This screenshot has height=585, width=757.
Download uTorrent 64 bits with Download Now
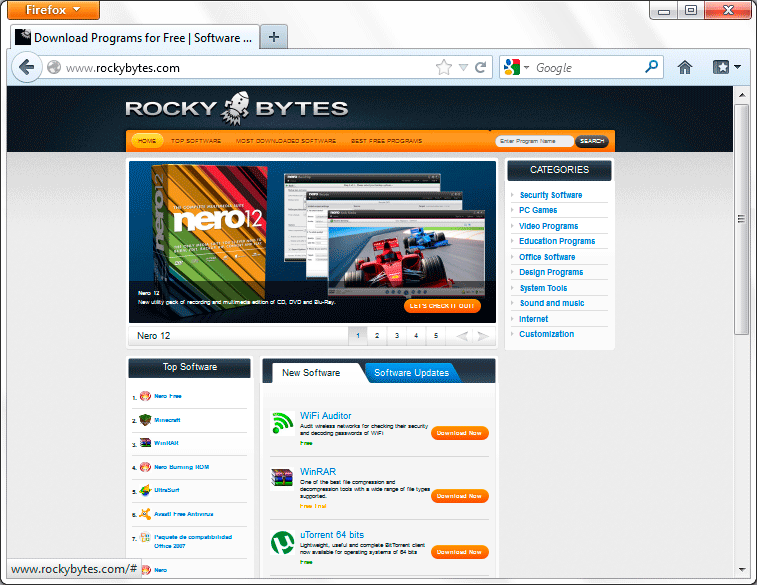tap(459, 552)
